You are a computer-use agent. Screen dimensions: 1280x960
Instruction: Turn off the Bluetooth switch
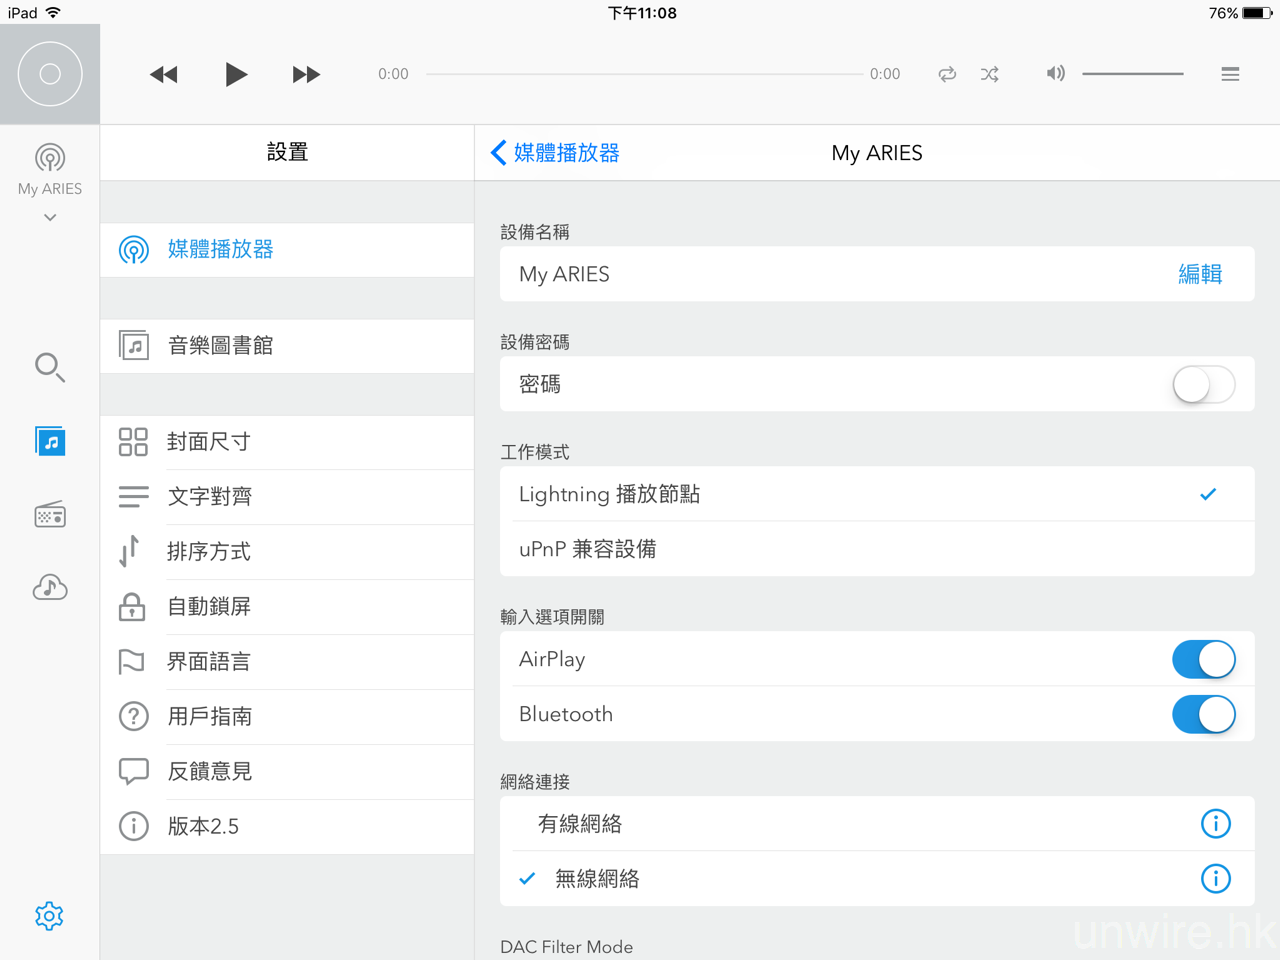[x=1204, y=714]
